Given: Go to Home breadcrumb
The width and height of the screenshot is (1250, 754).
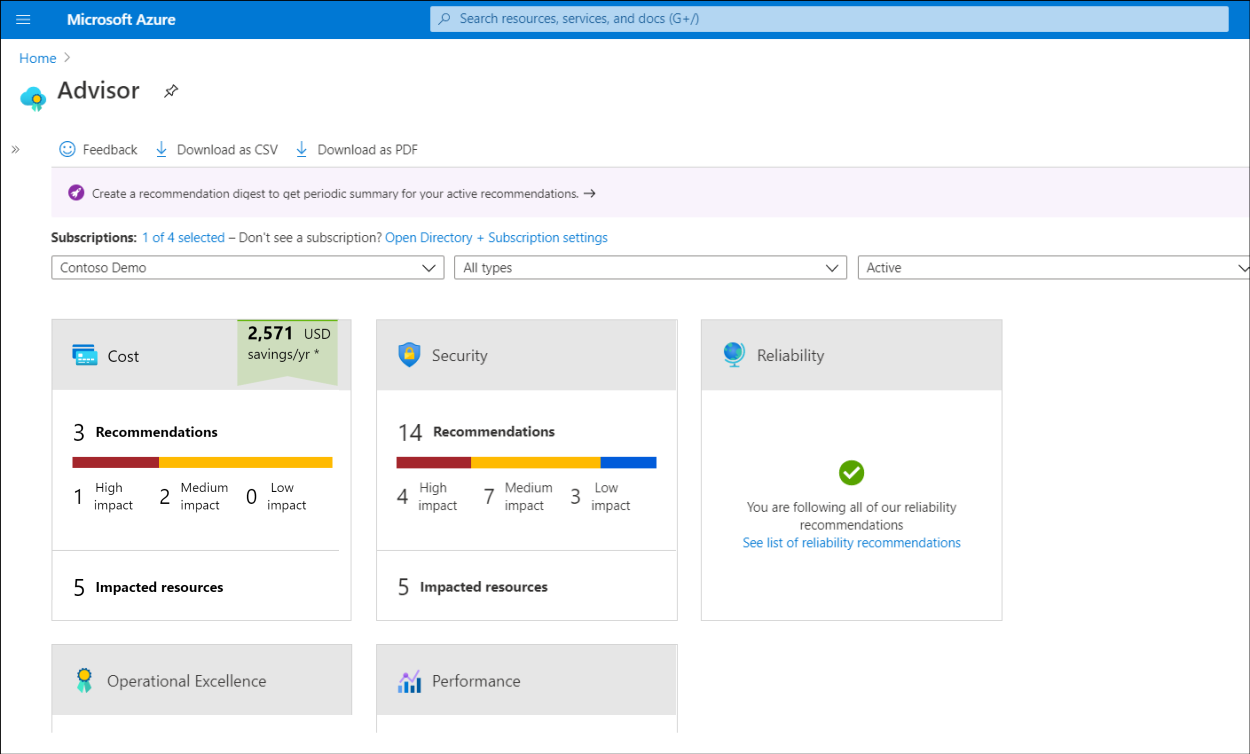Looking at the screenshot, I should tap(38, 59).
